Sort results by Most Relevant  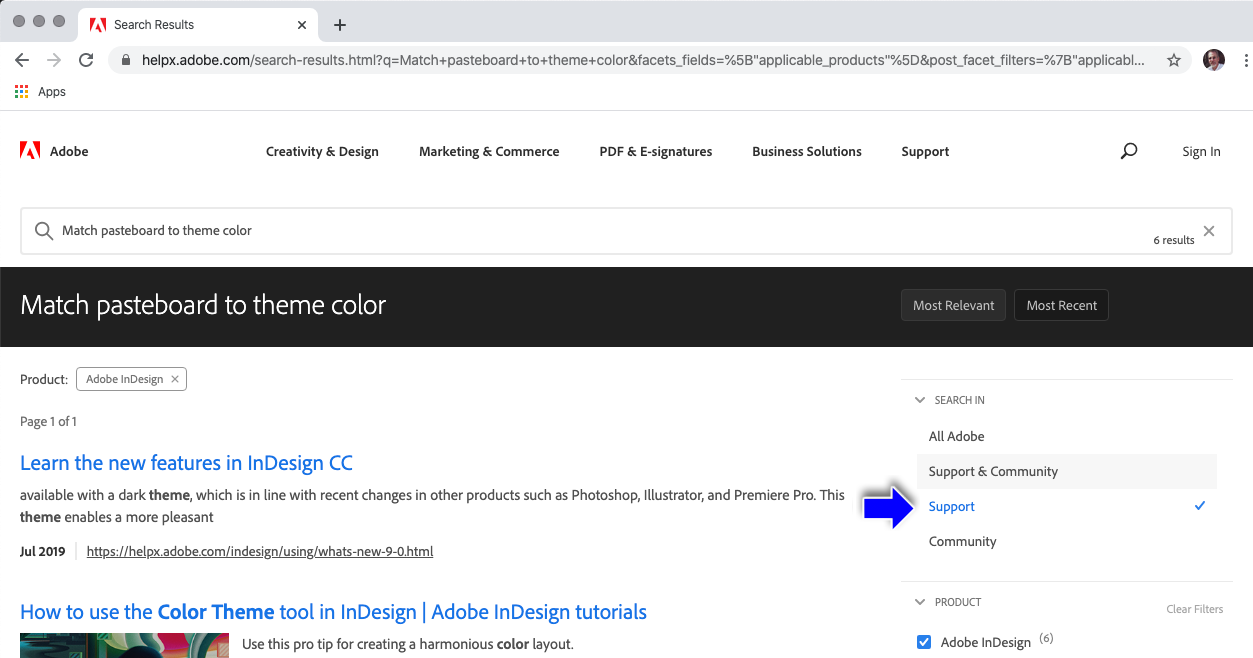[954, 306]
